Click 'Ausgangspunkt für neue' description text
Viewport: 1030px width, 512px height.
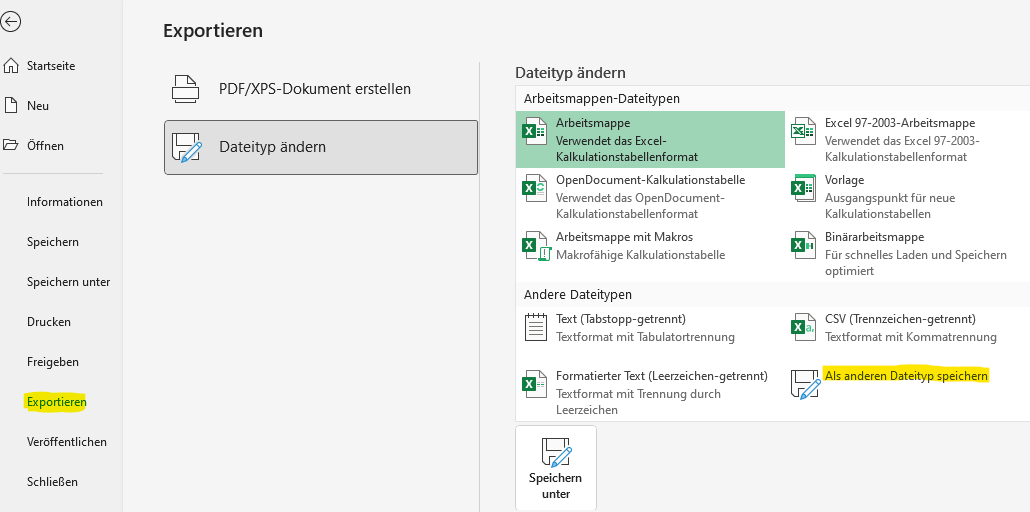[x=890, y=197]
